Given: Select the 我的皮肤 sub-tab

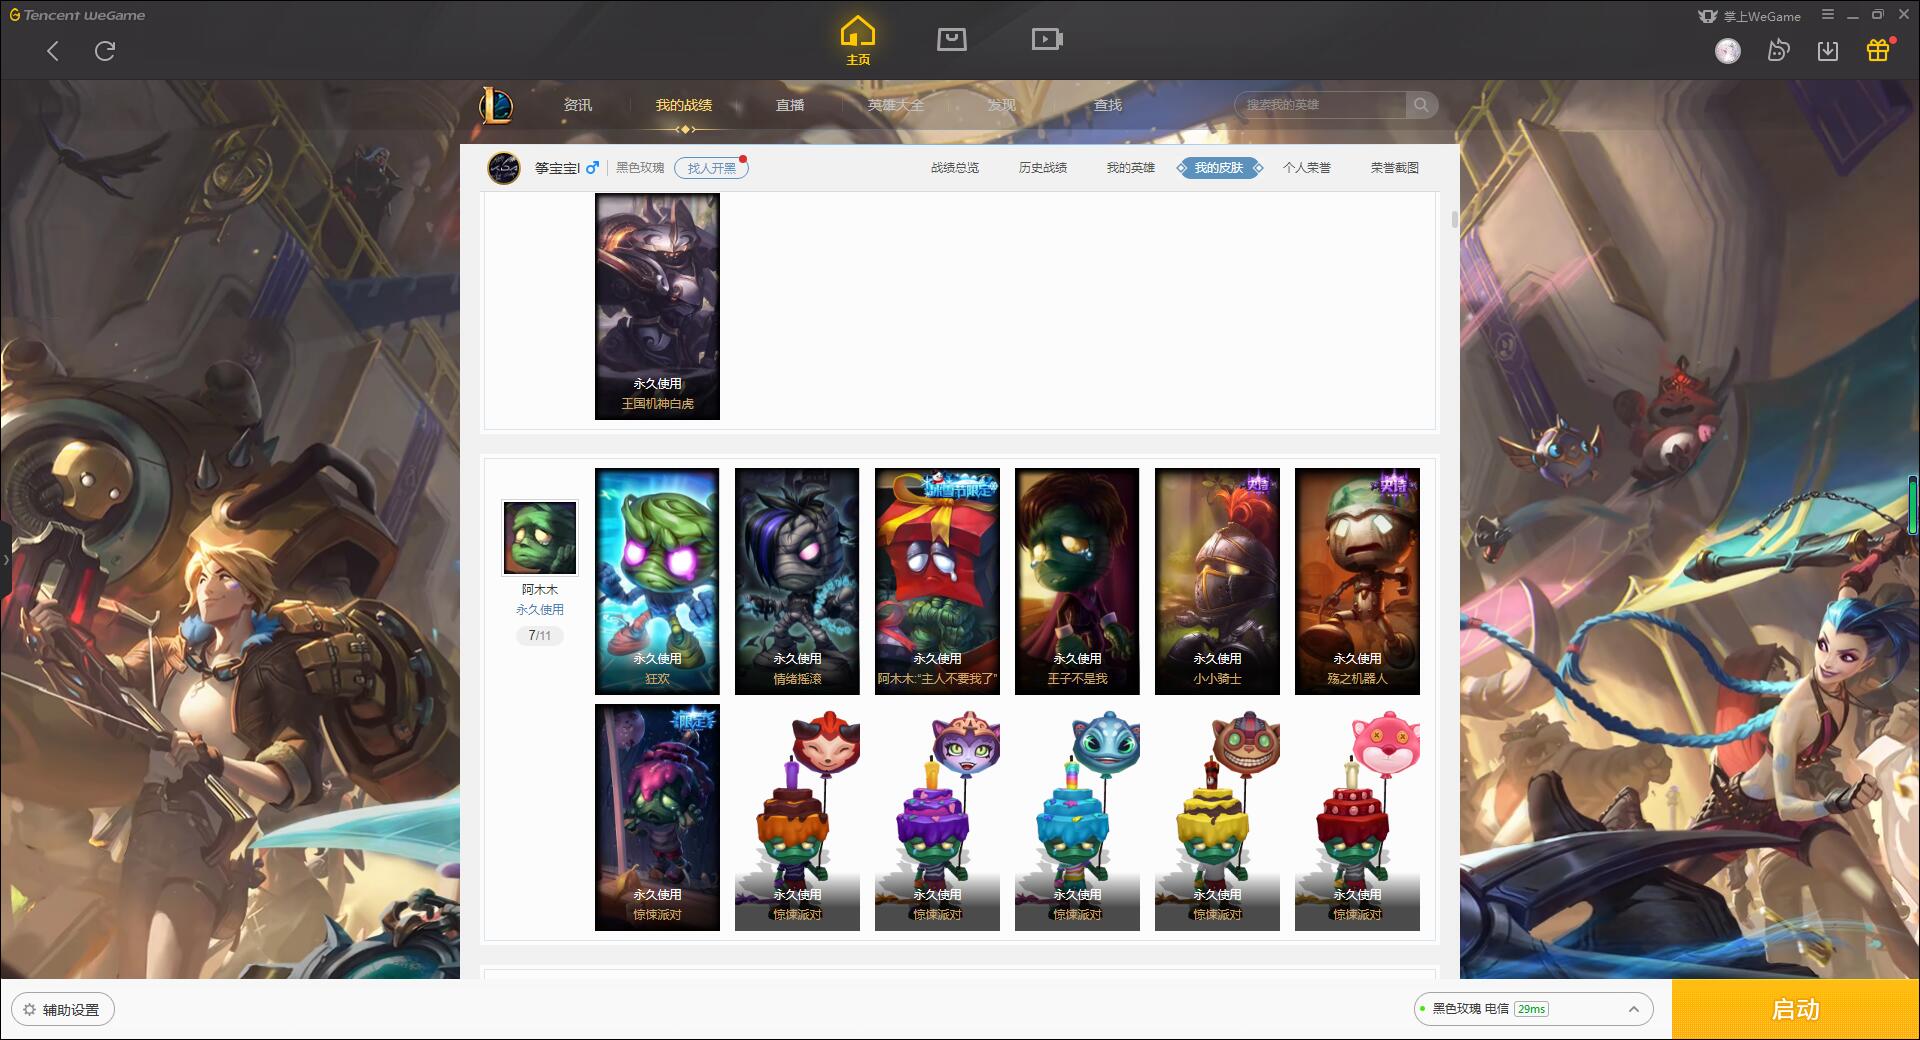Looking at the screenshot, I should 1219,168.
